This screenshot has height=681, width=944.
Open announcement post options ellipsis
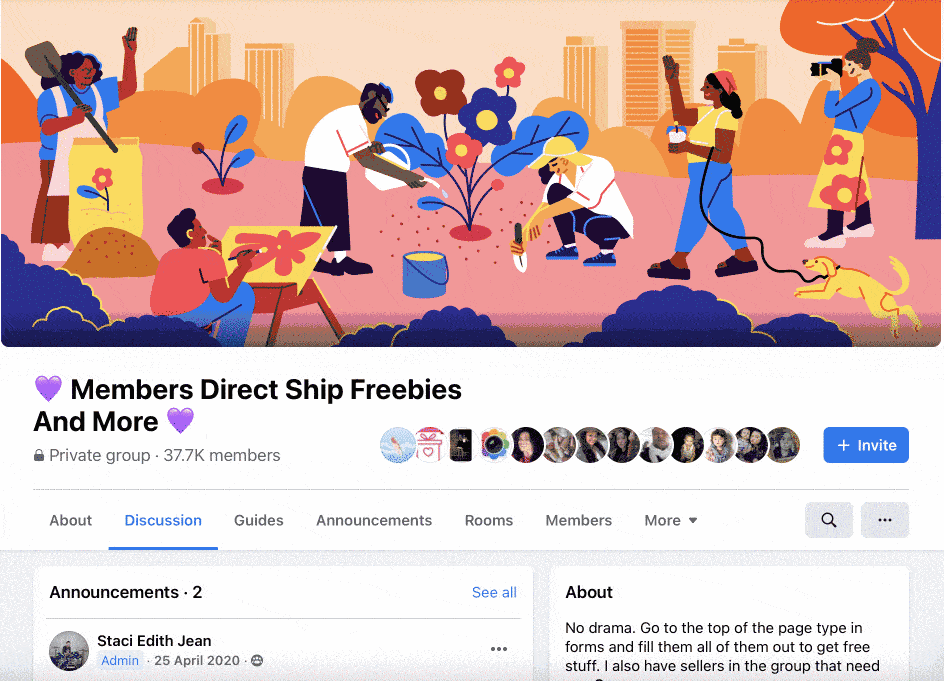tap(498, 649)
